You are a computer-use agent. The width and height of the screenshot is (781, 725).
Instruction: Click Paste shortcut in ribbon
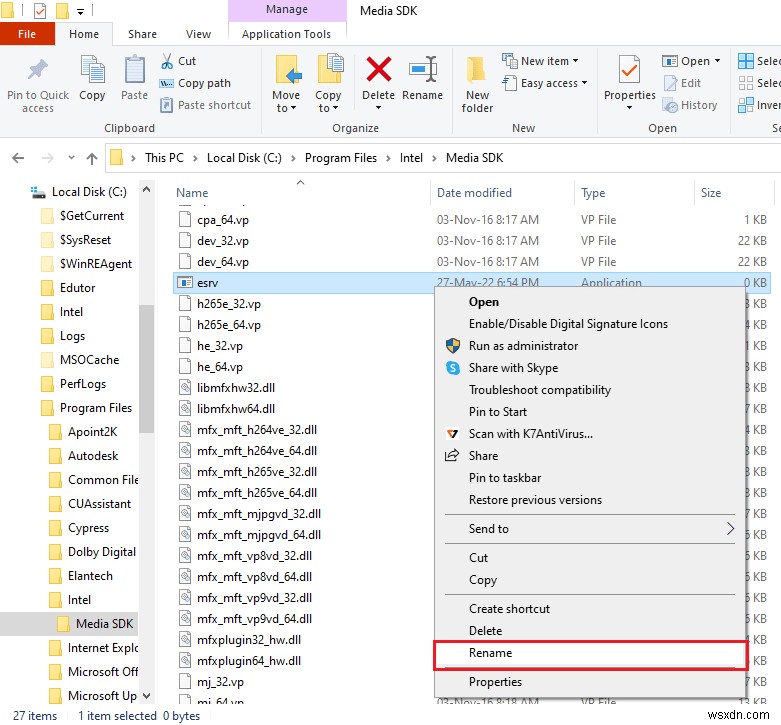coord(205,105)
